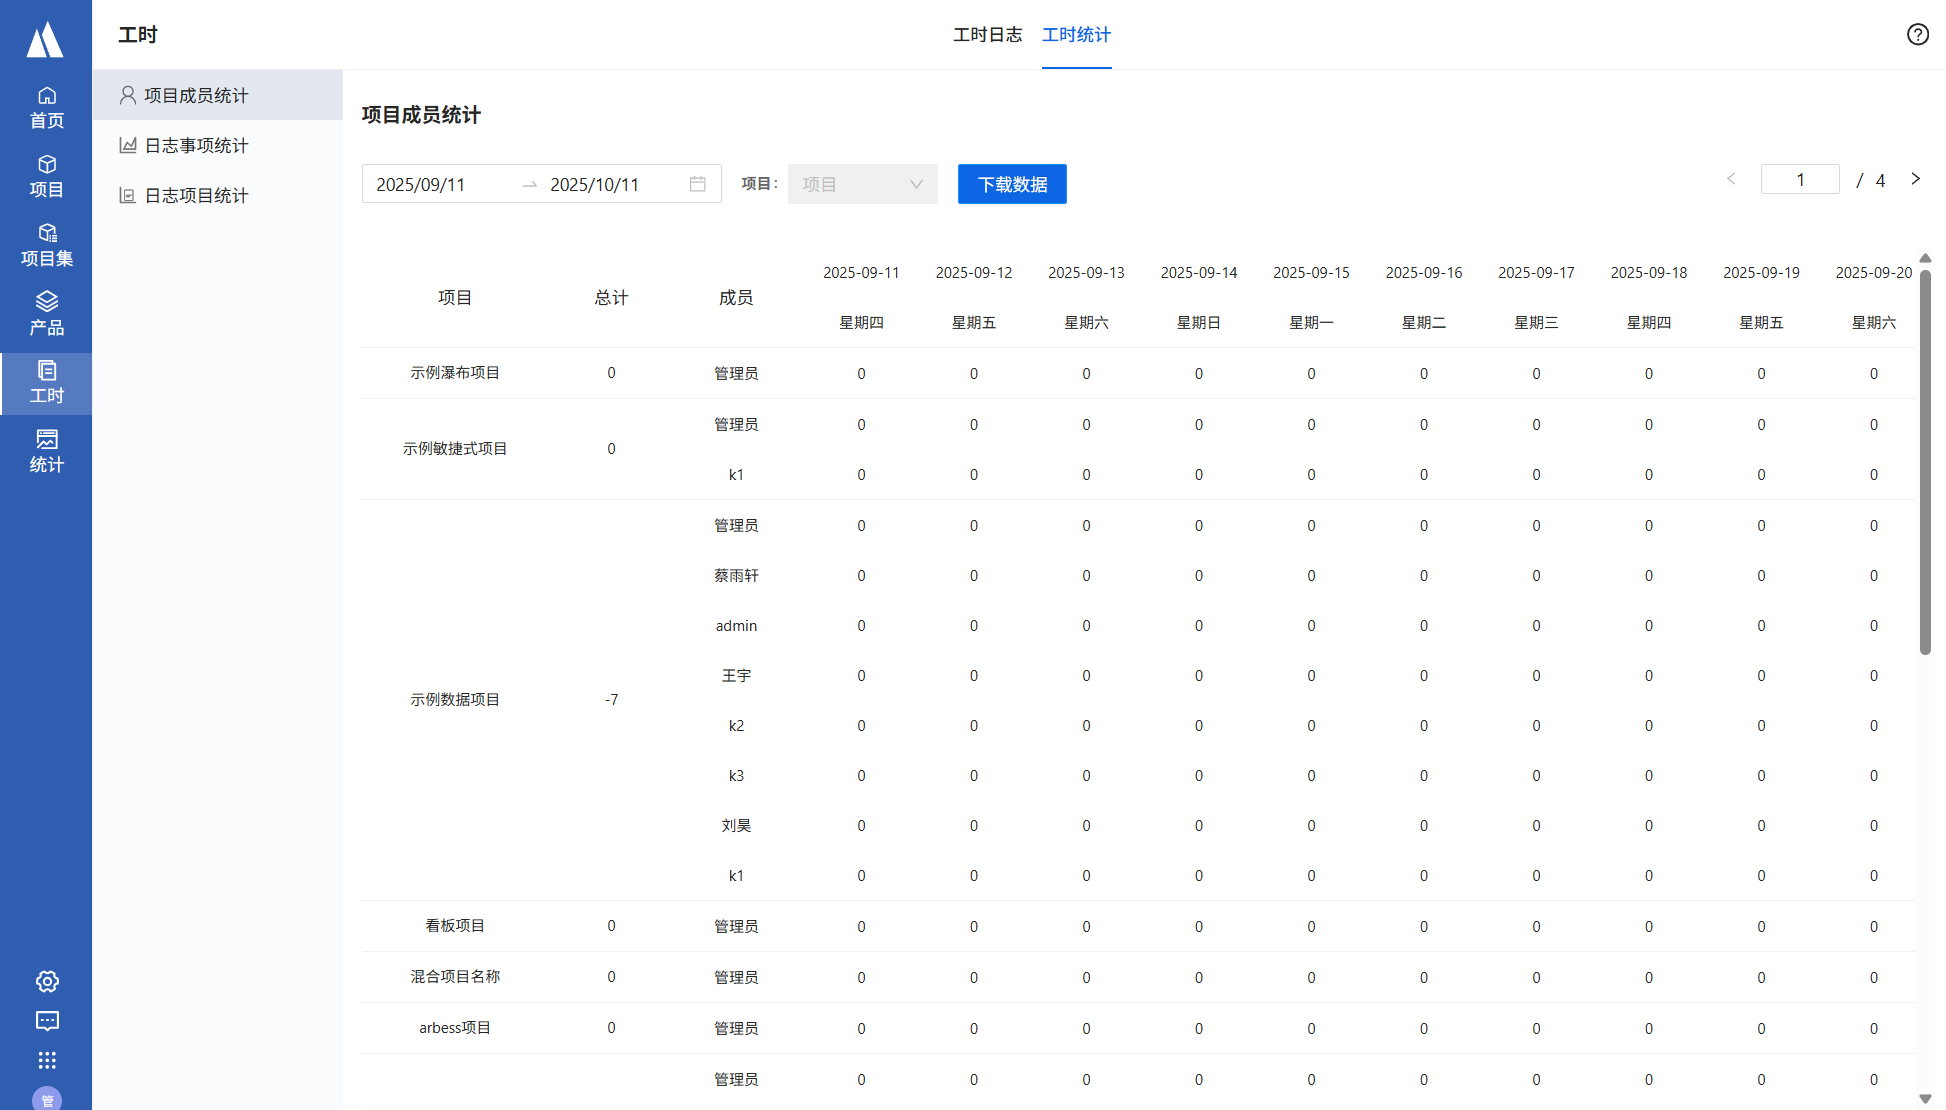
Task: Go to previous page arrow
Action: pos(1731,179)
